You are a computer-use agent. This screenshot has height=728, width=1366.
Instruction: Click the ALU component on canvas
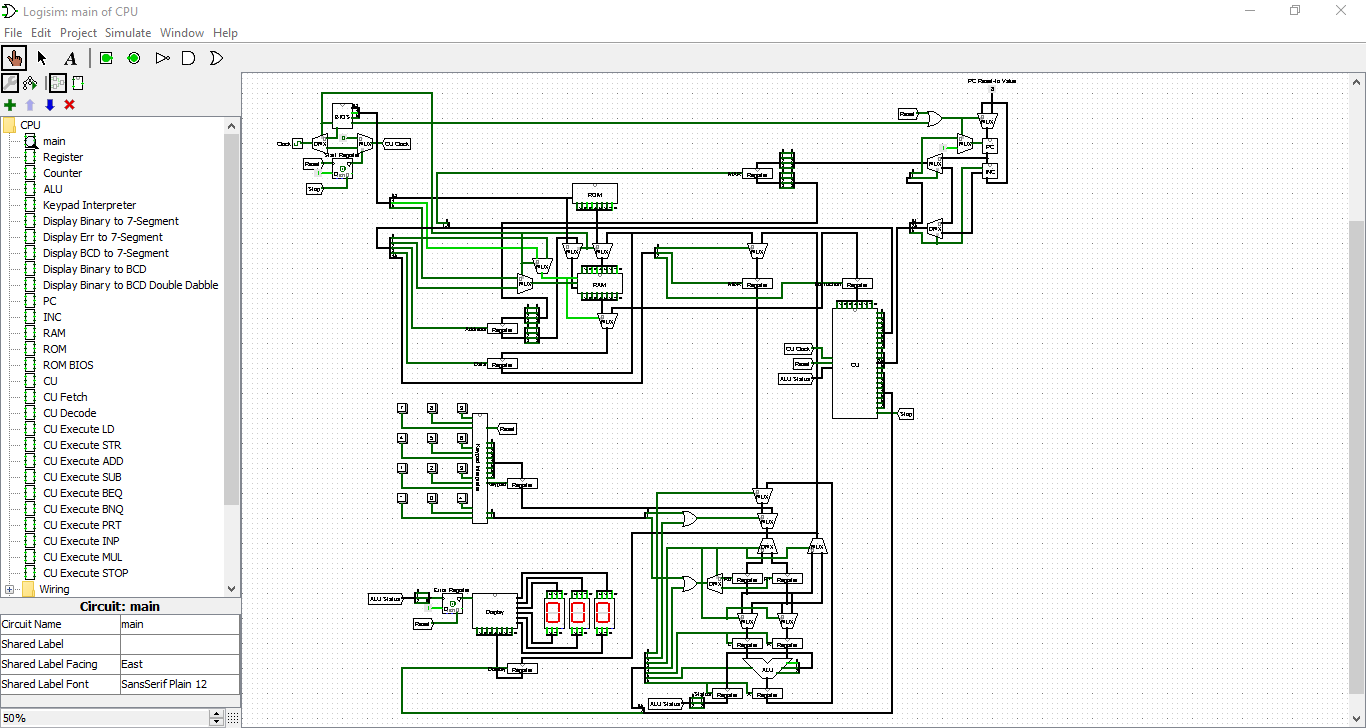pyautogui.click(x=768, y=669)
